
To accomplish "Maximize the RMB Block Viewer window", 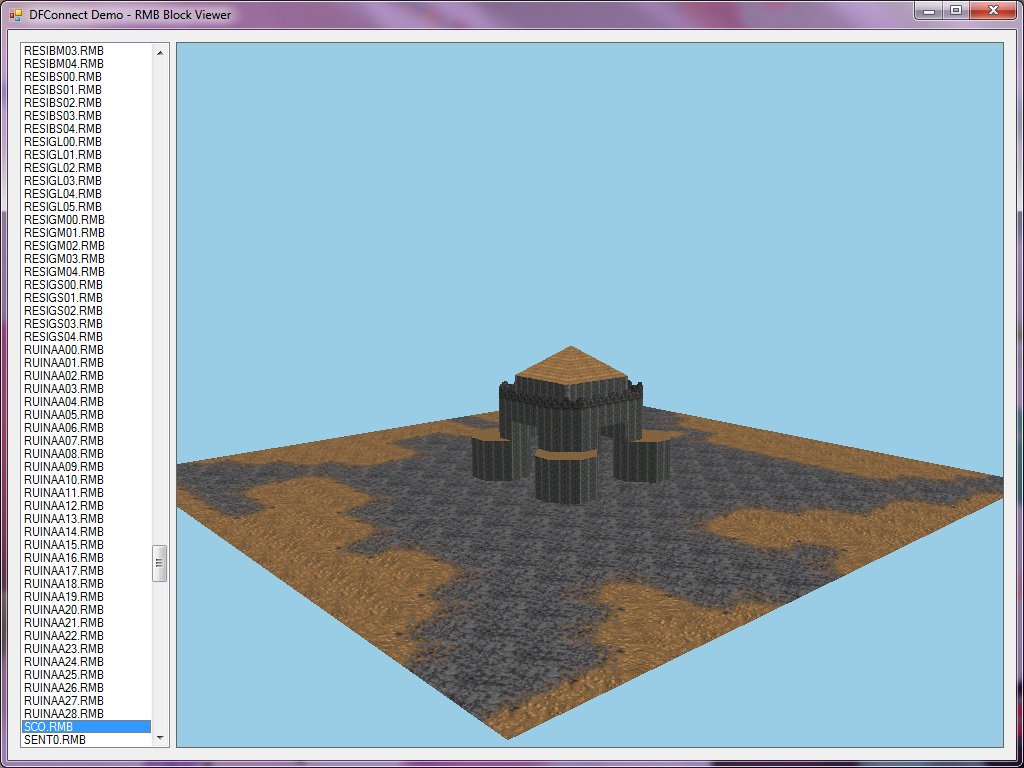I will [956, 10].
